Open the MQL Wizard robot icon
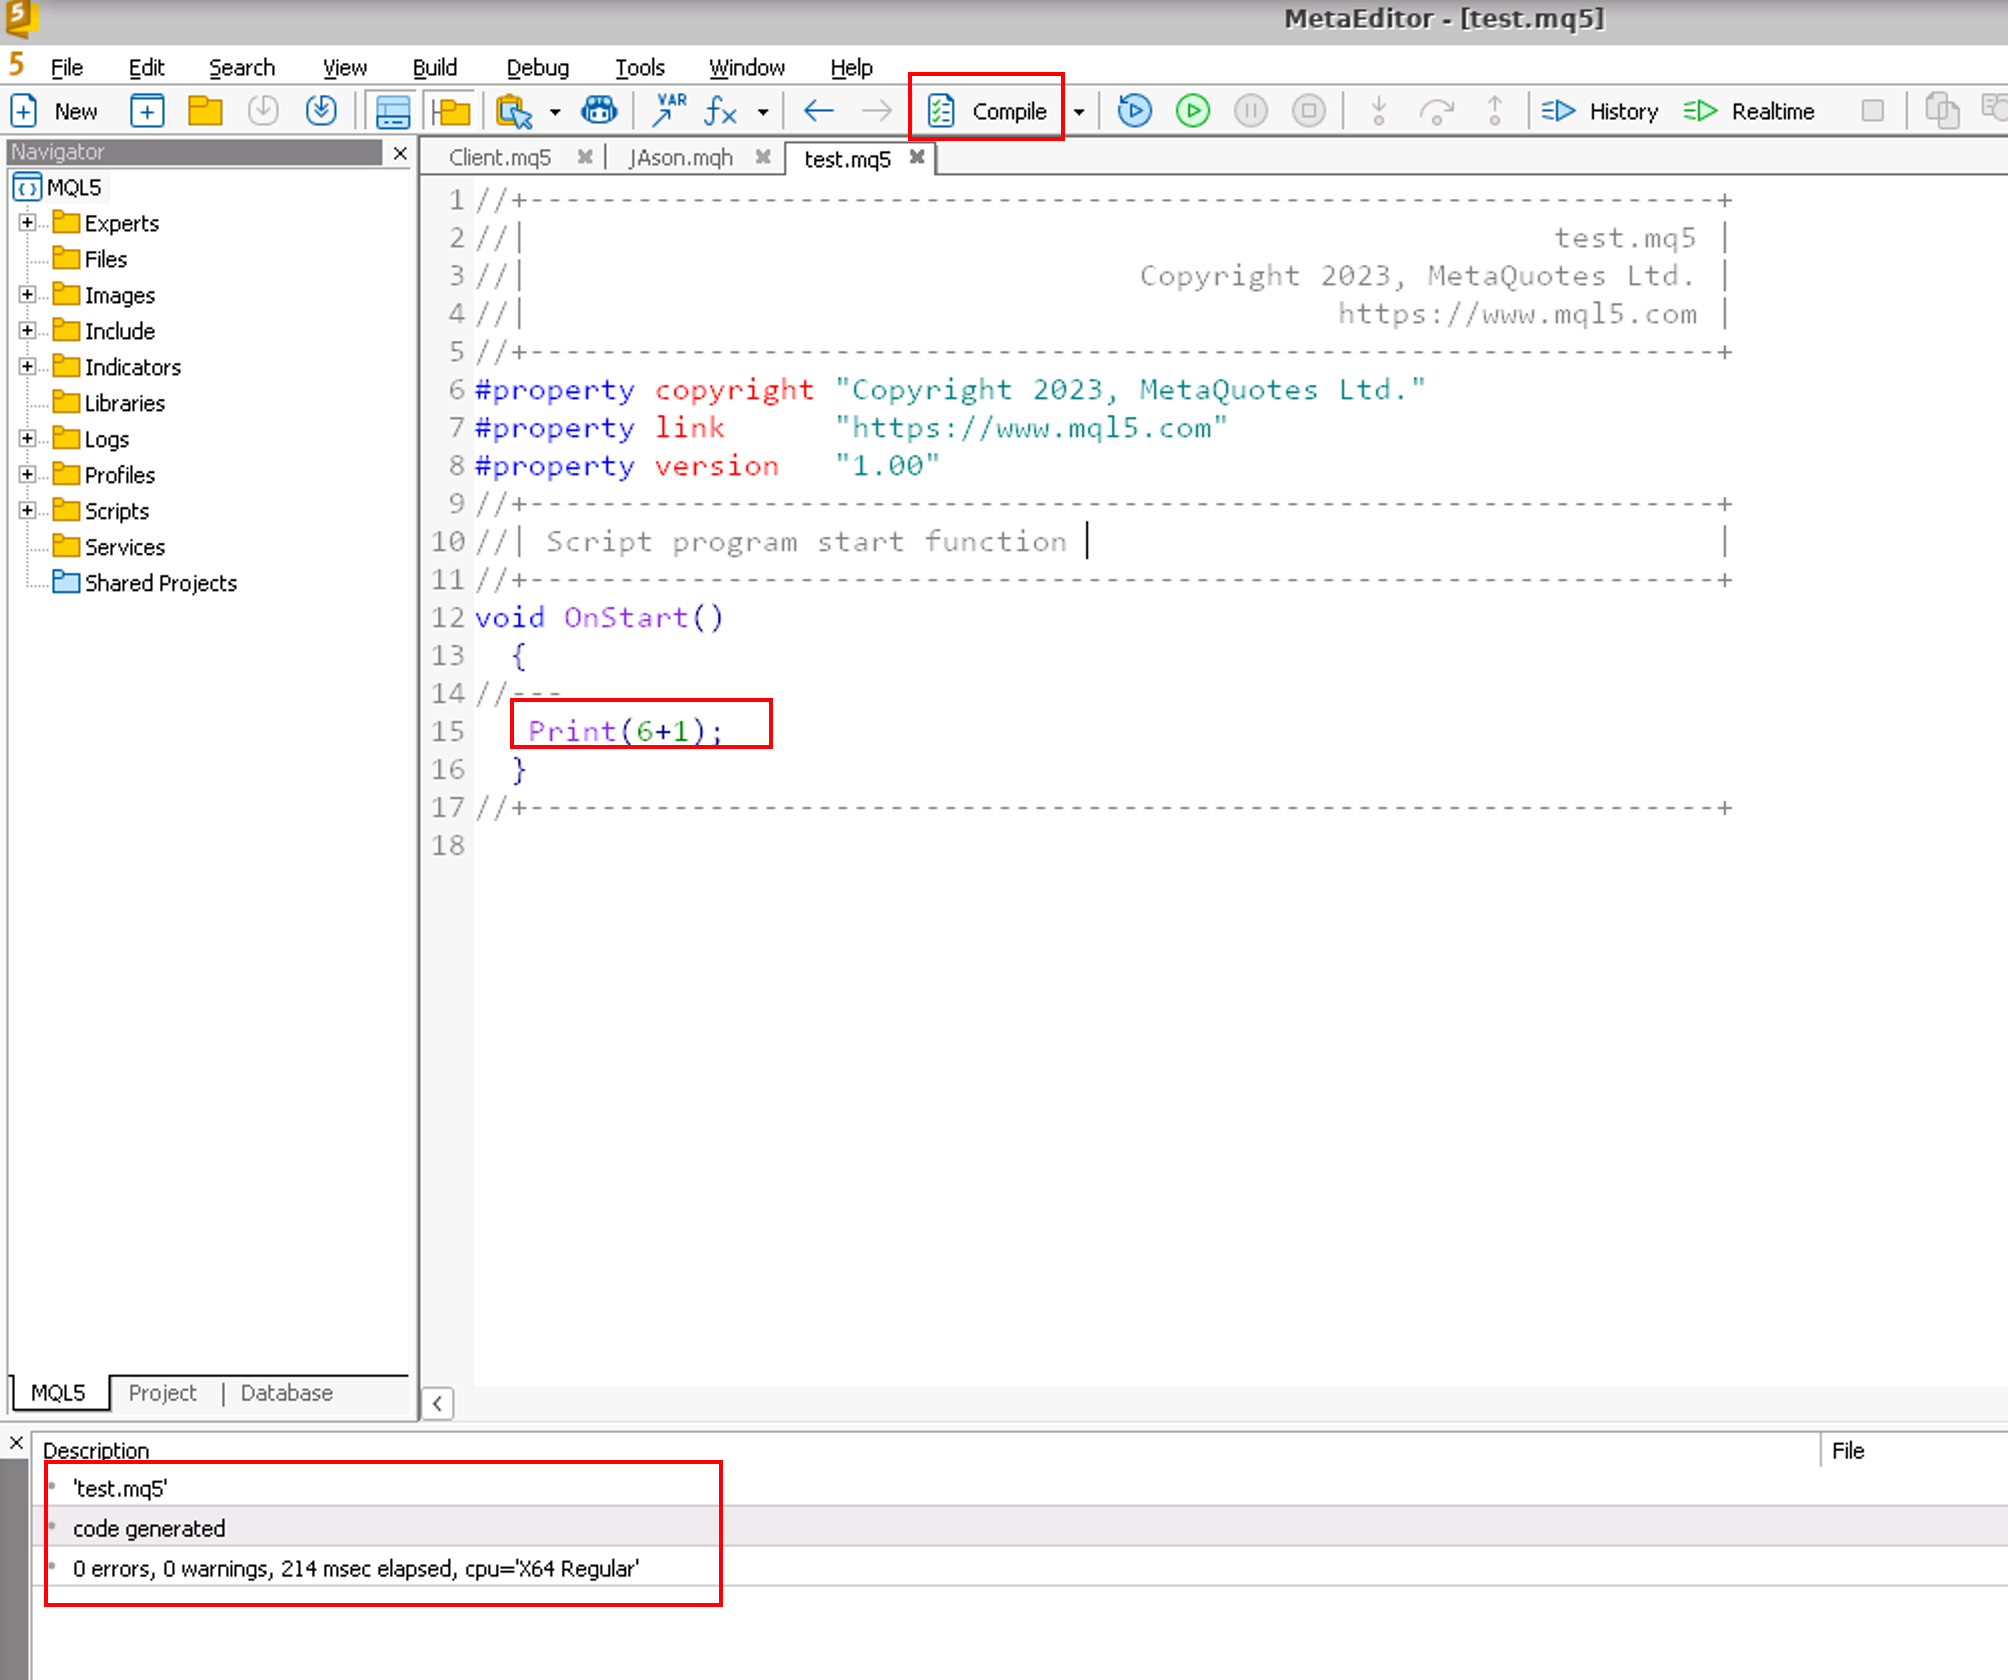 [599, 111]
